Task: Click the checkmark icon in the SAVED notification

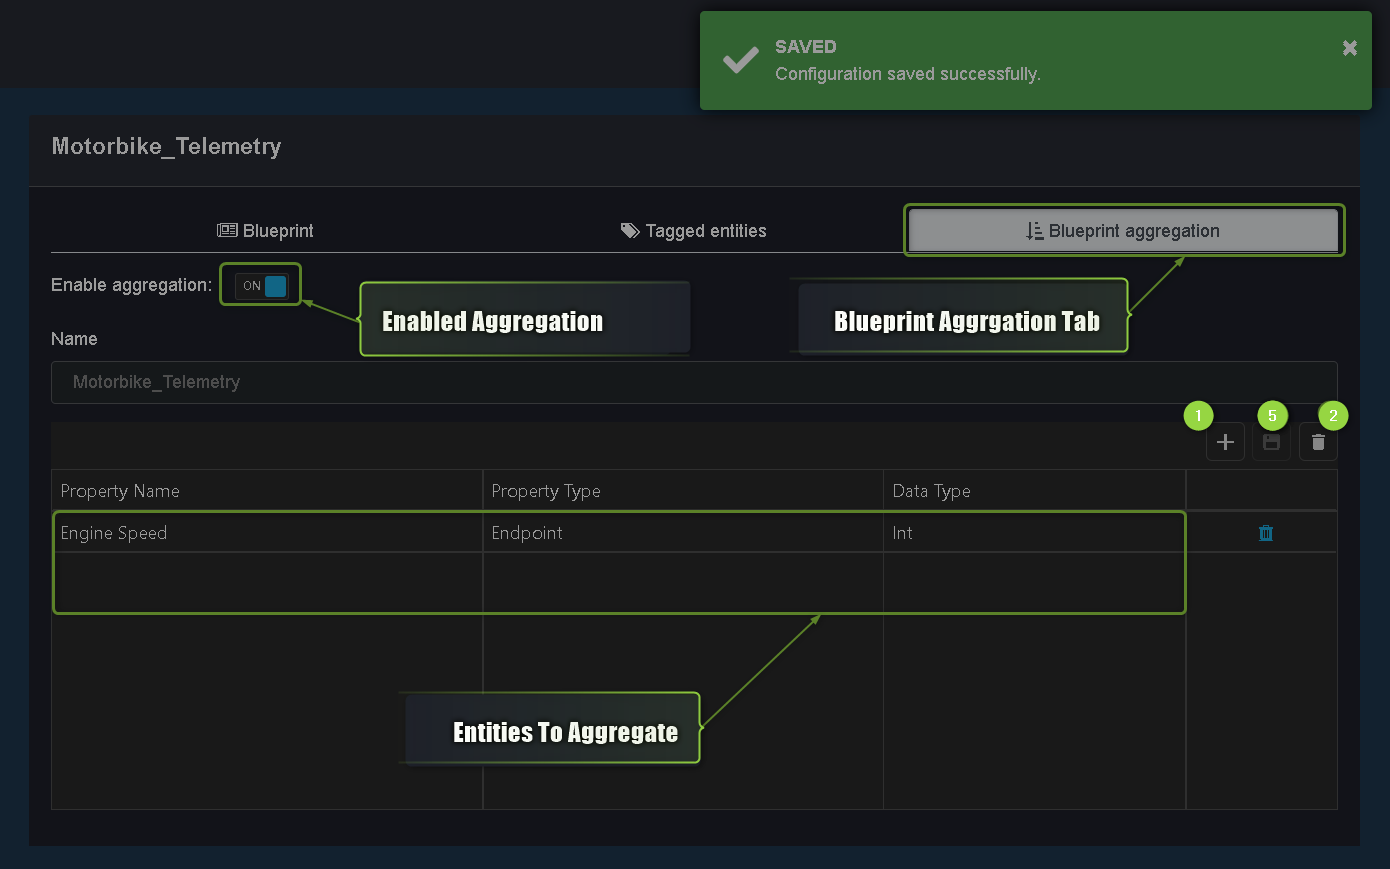Action: (740, 60)
